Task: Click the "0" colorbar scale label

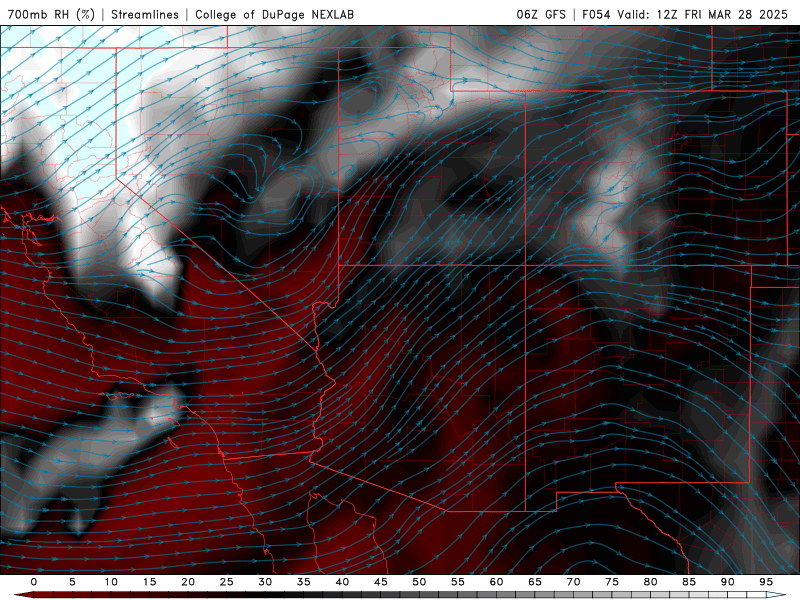Action: pos(34,582)
